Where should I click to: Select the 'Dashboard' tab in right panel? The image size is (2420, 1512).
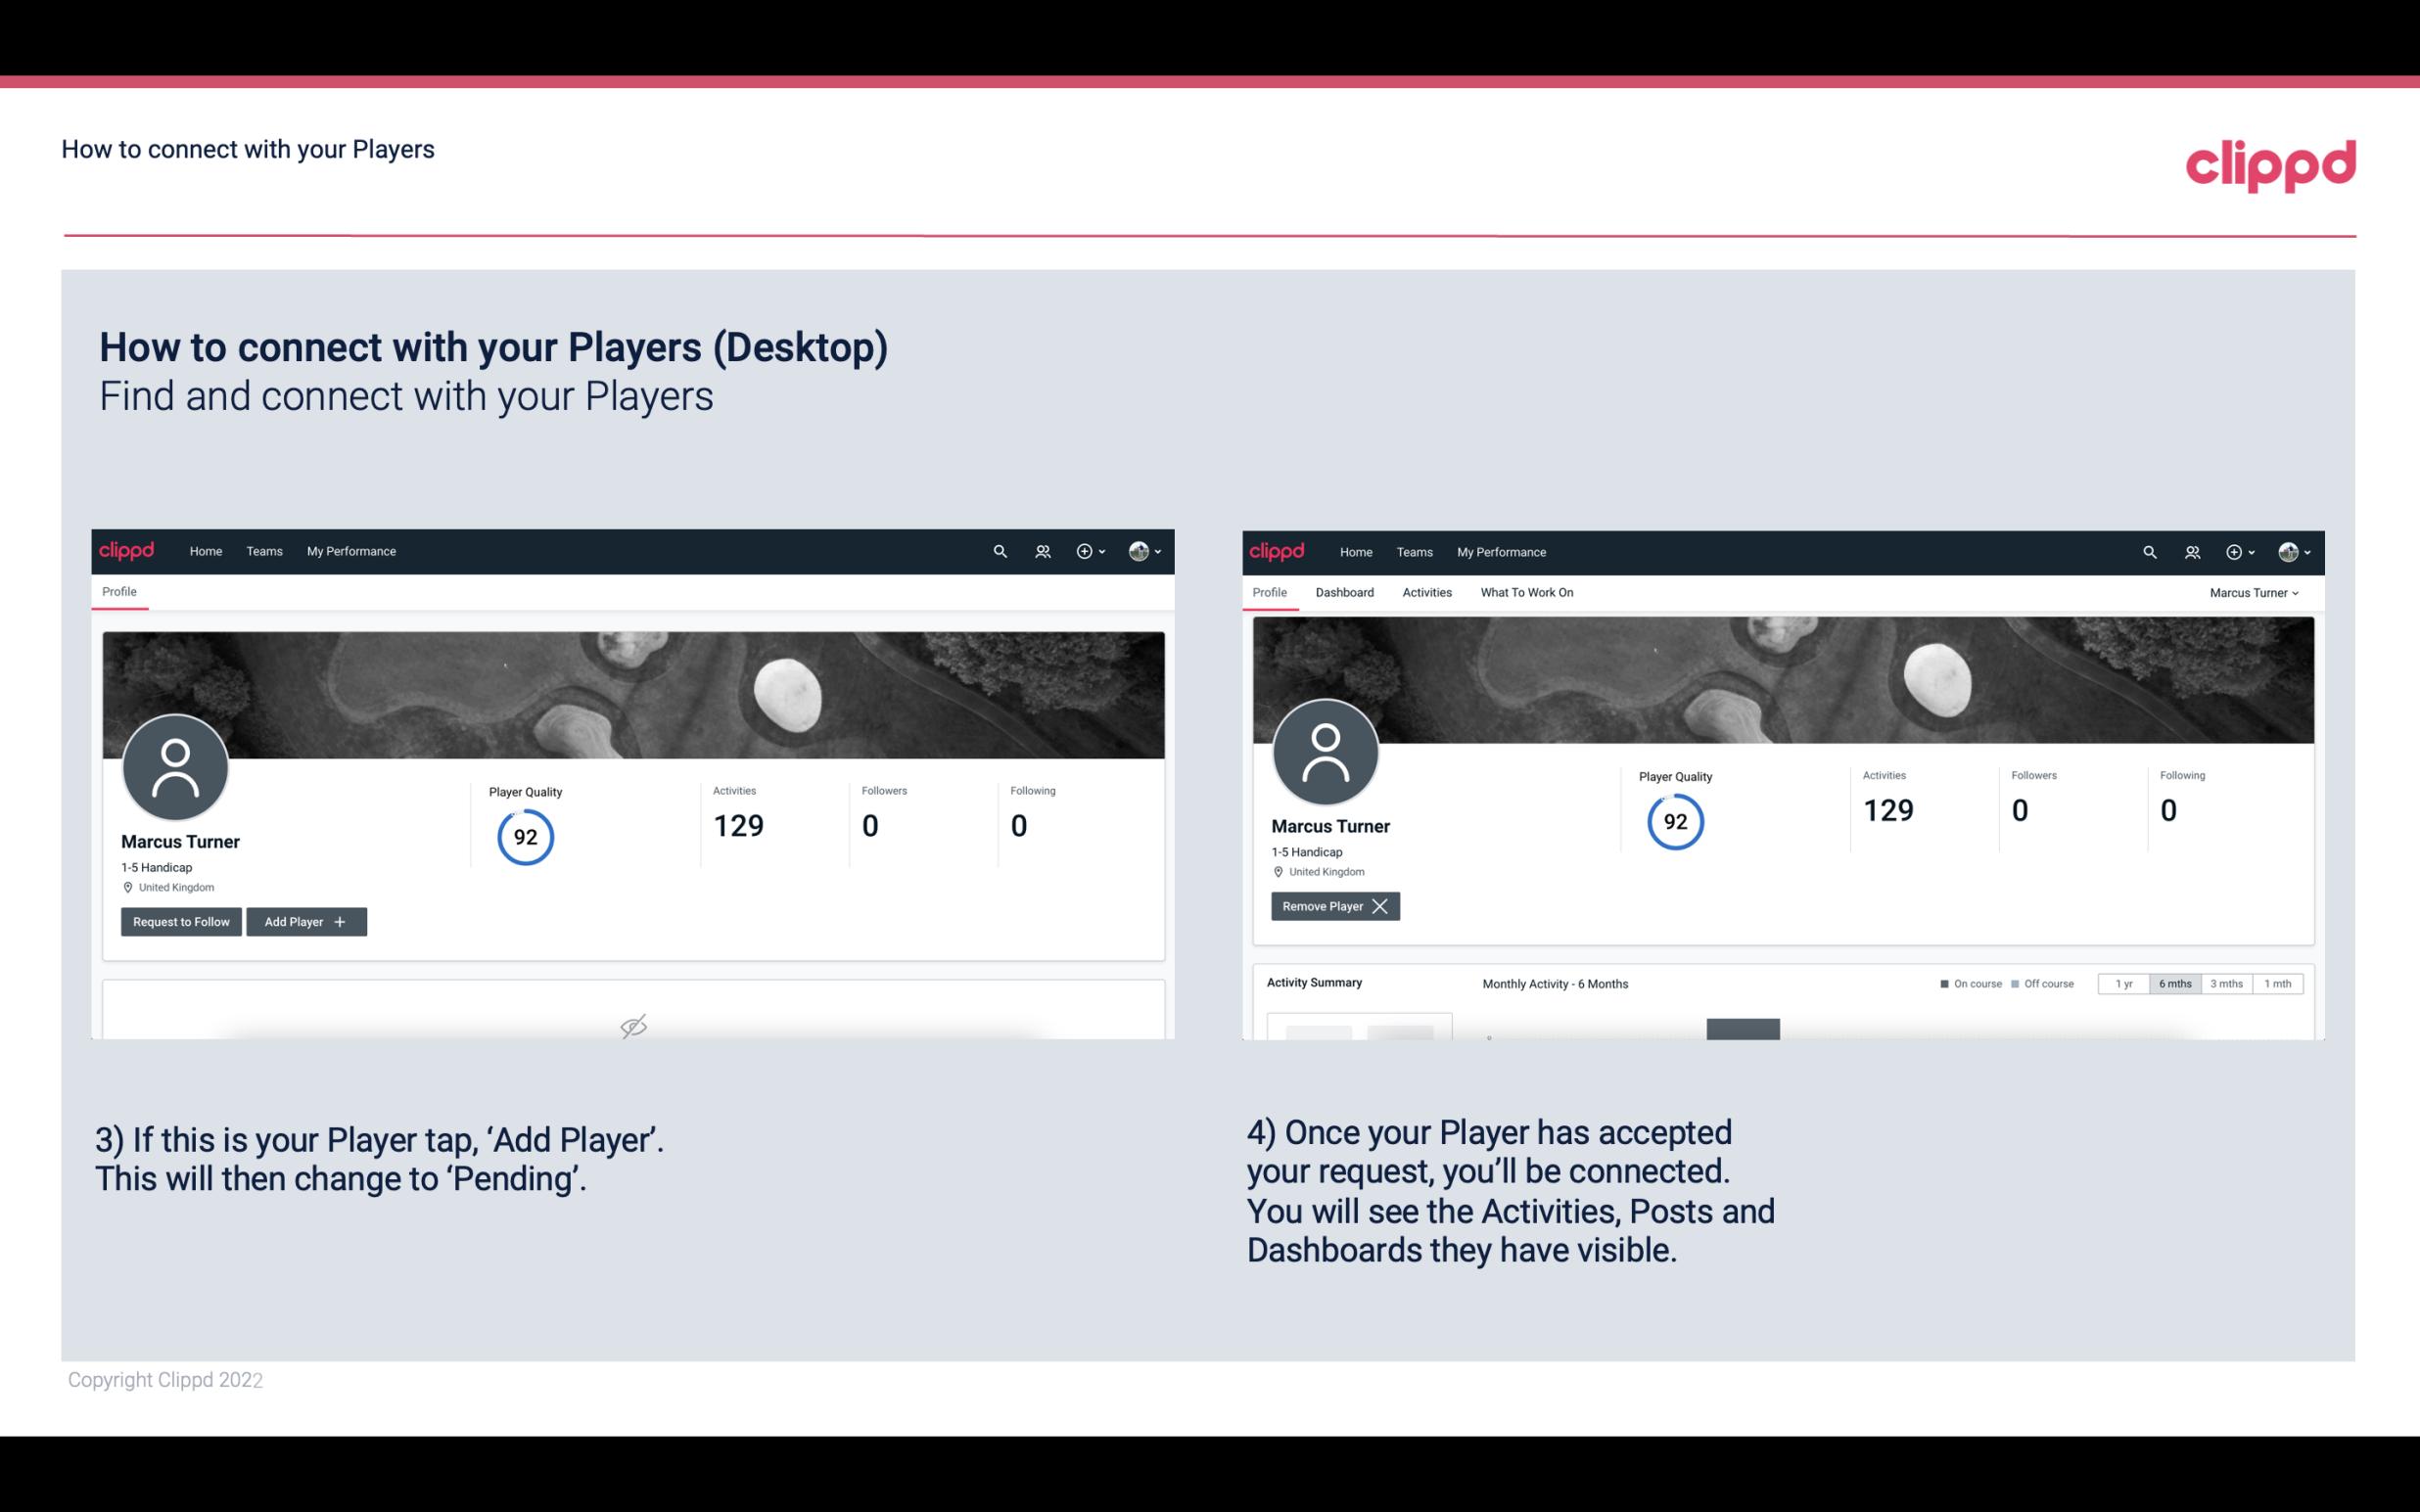[x=1341, y=592]
